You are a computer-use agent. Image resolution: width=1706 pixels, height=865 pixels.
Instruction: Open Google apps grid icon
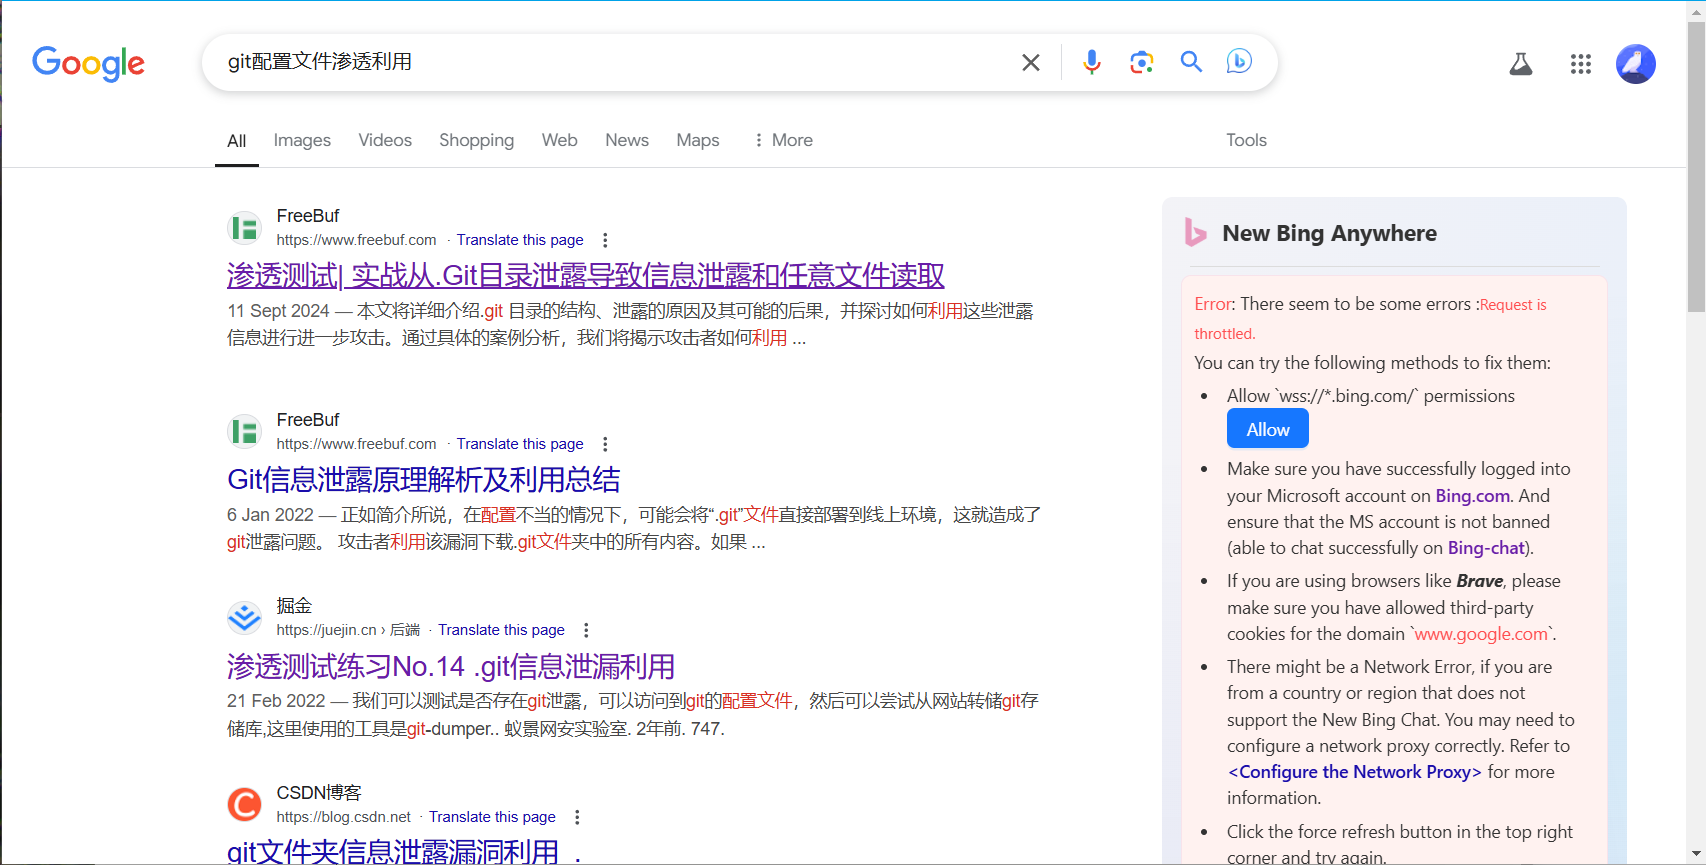pos(1581,64)
